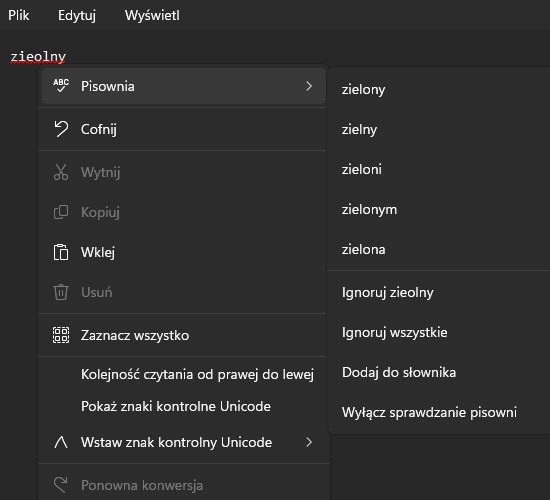This screenshot has width=550, height=500.
Task: Click the copy icon beside Kopiuj
Action: 61,212
